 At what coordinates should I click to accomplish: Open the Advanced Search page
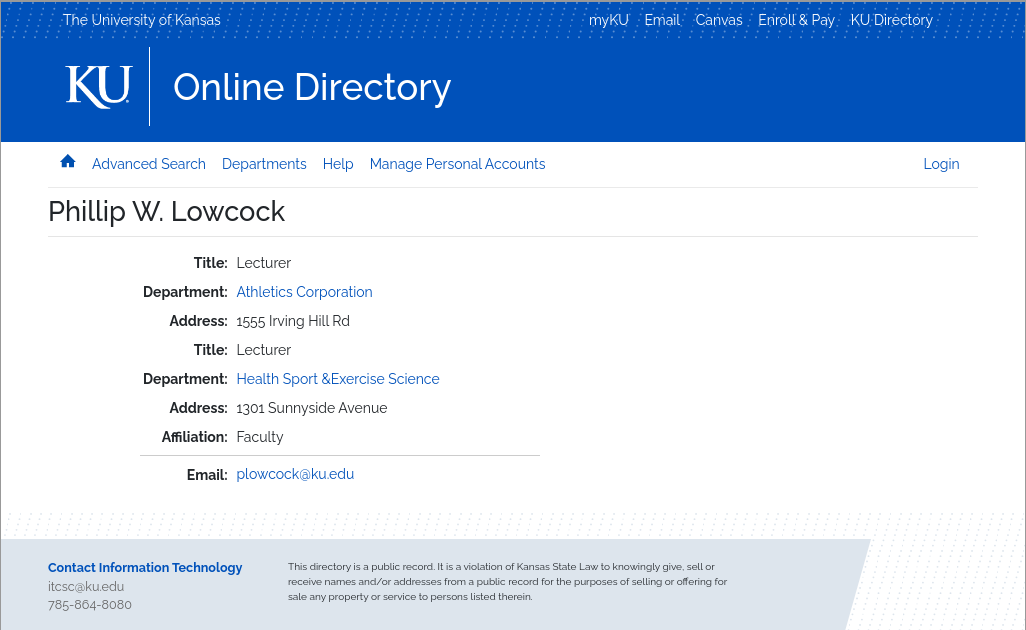[149, 164]
